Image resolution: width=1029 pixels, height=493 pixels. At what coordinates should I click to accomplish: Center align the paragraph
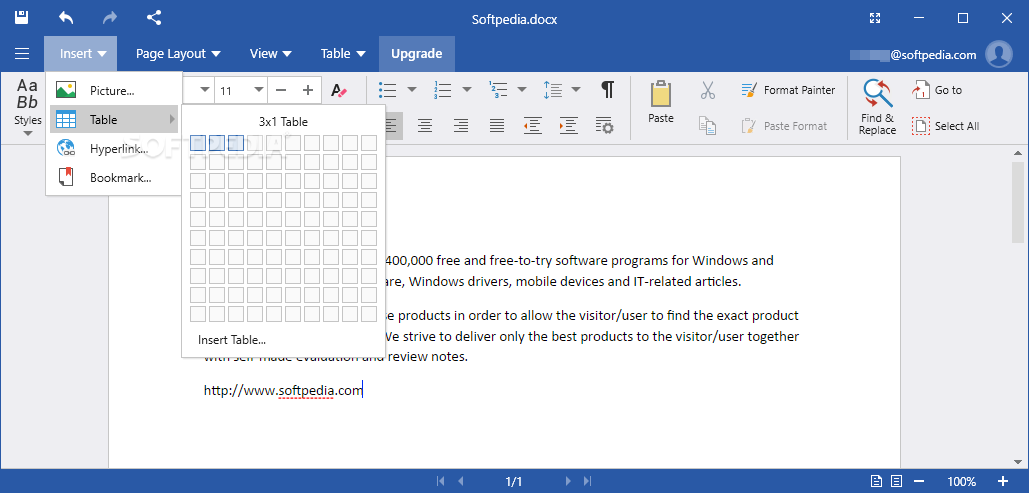[x=425, y=125]
